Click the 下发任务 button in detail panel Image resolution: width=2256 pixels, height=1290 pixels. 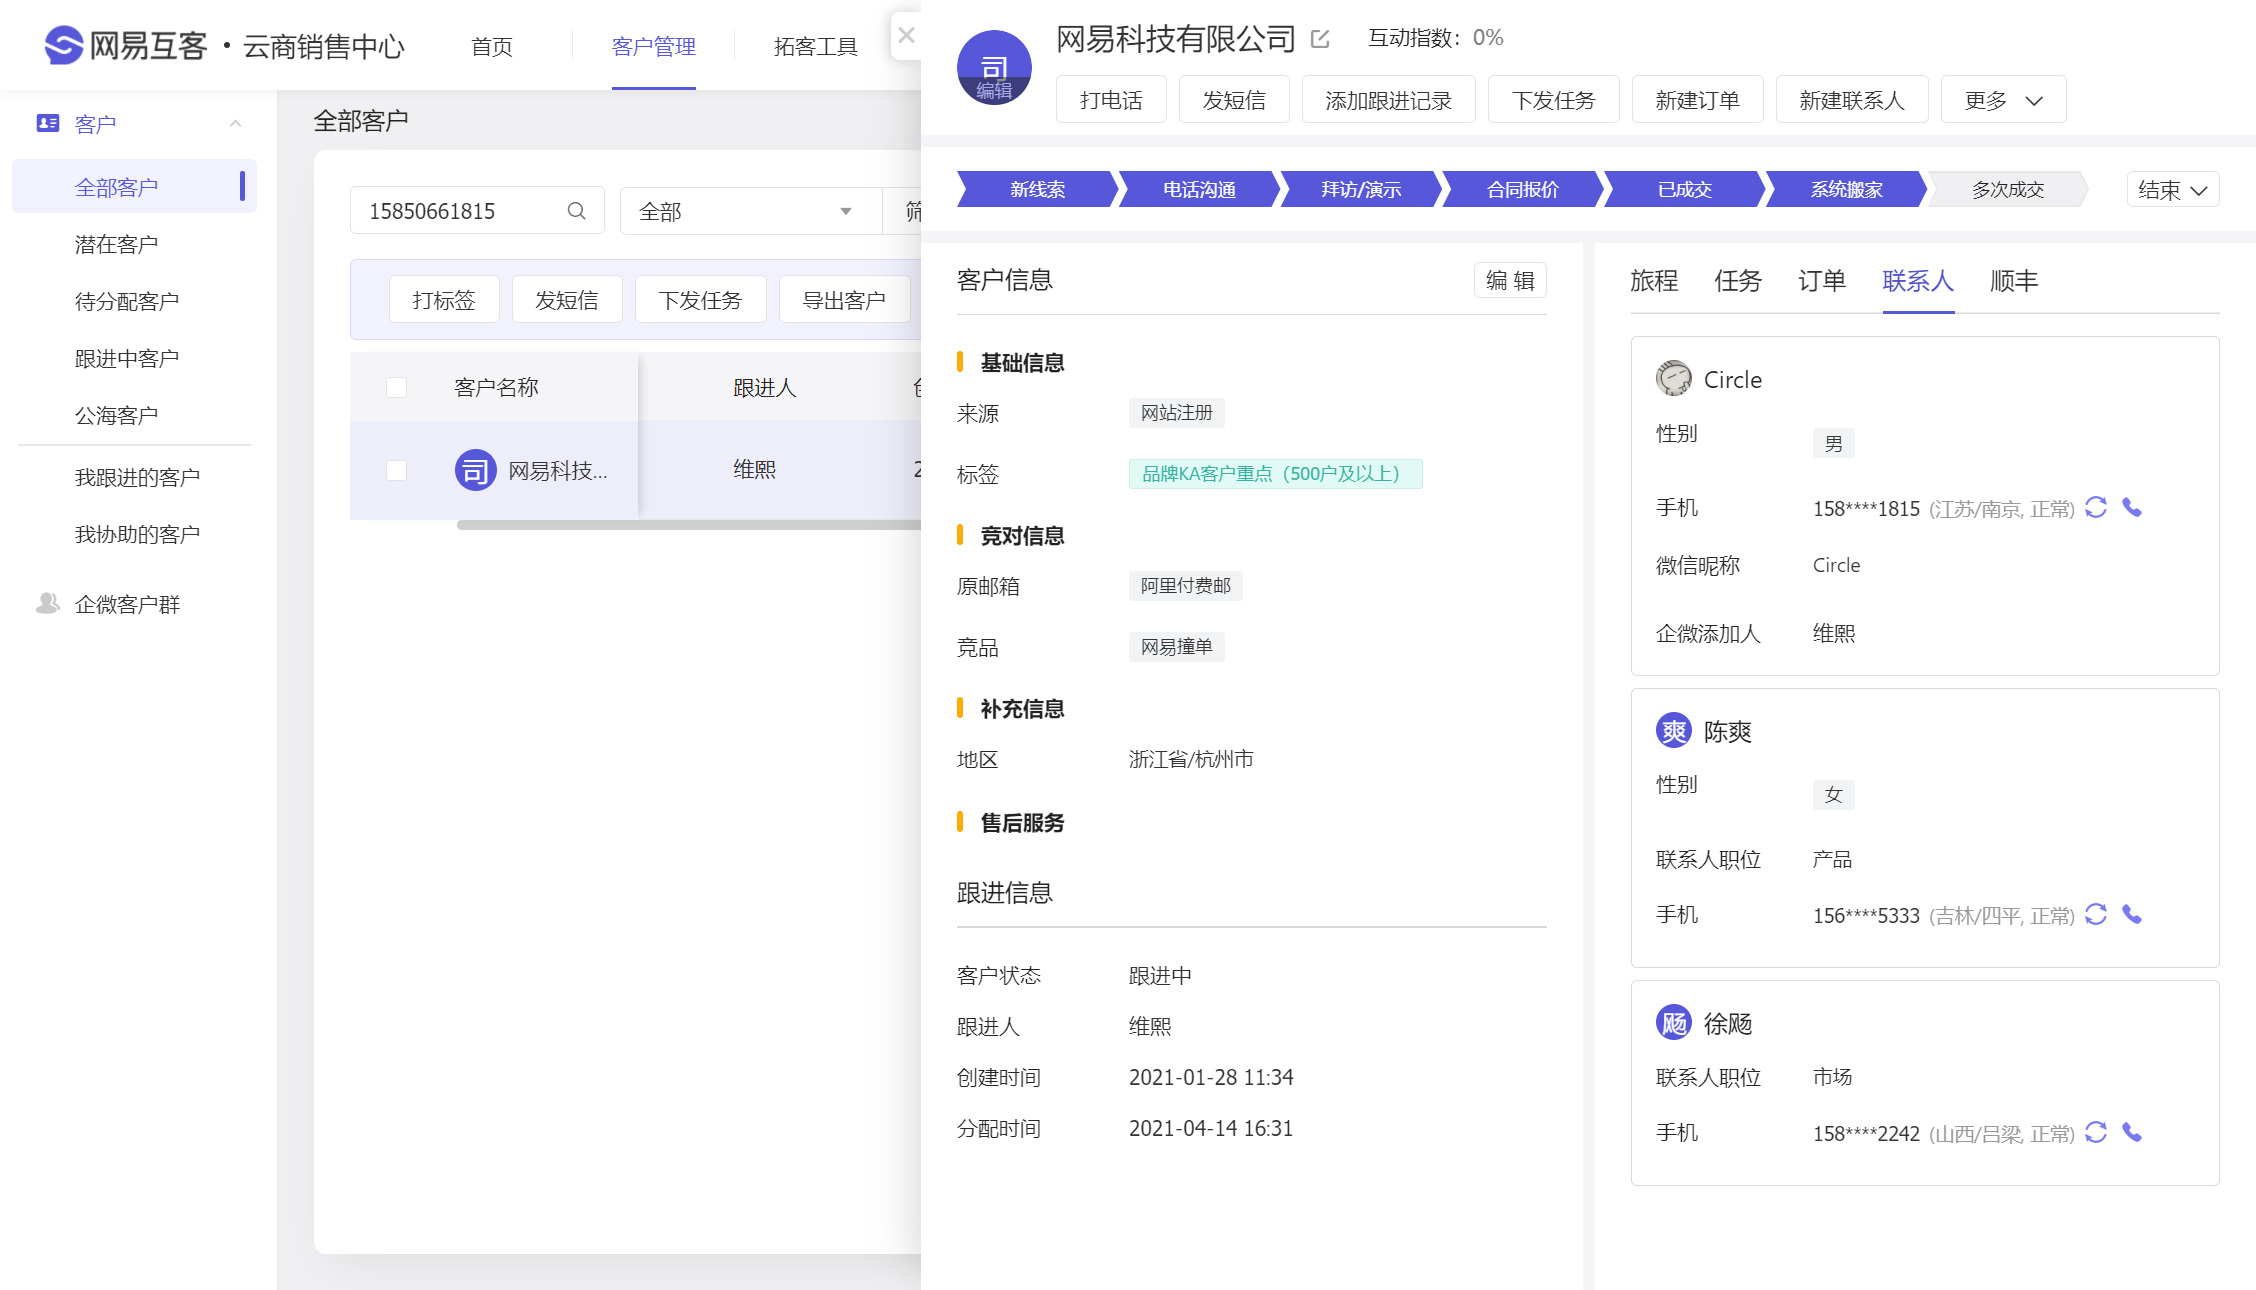click(x=1553, y=100)
